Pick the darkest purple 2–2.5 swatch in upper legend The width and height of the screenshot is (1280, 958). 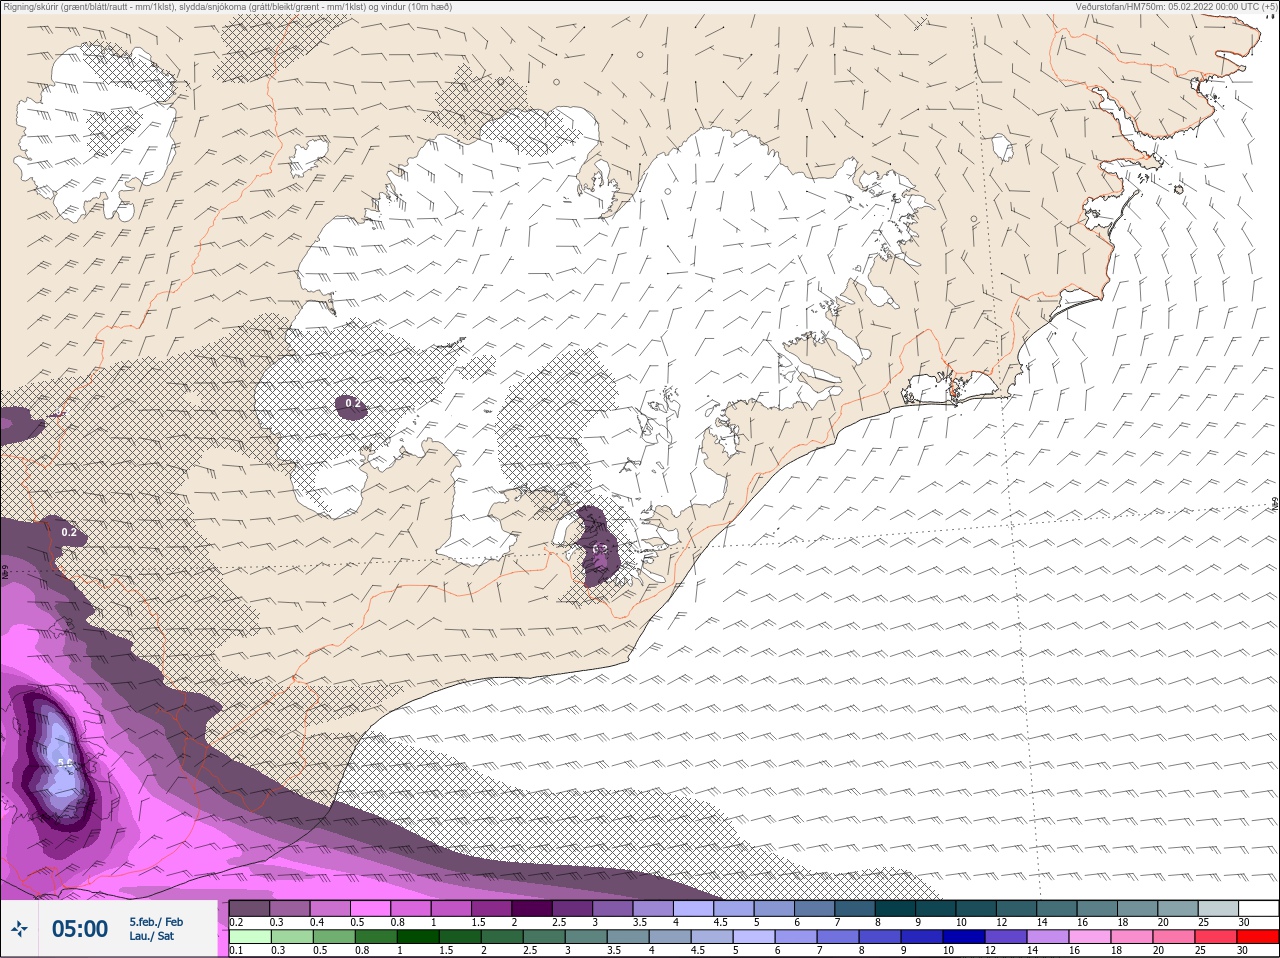[x=532, y=908]
